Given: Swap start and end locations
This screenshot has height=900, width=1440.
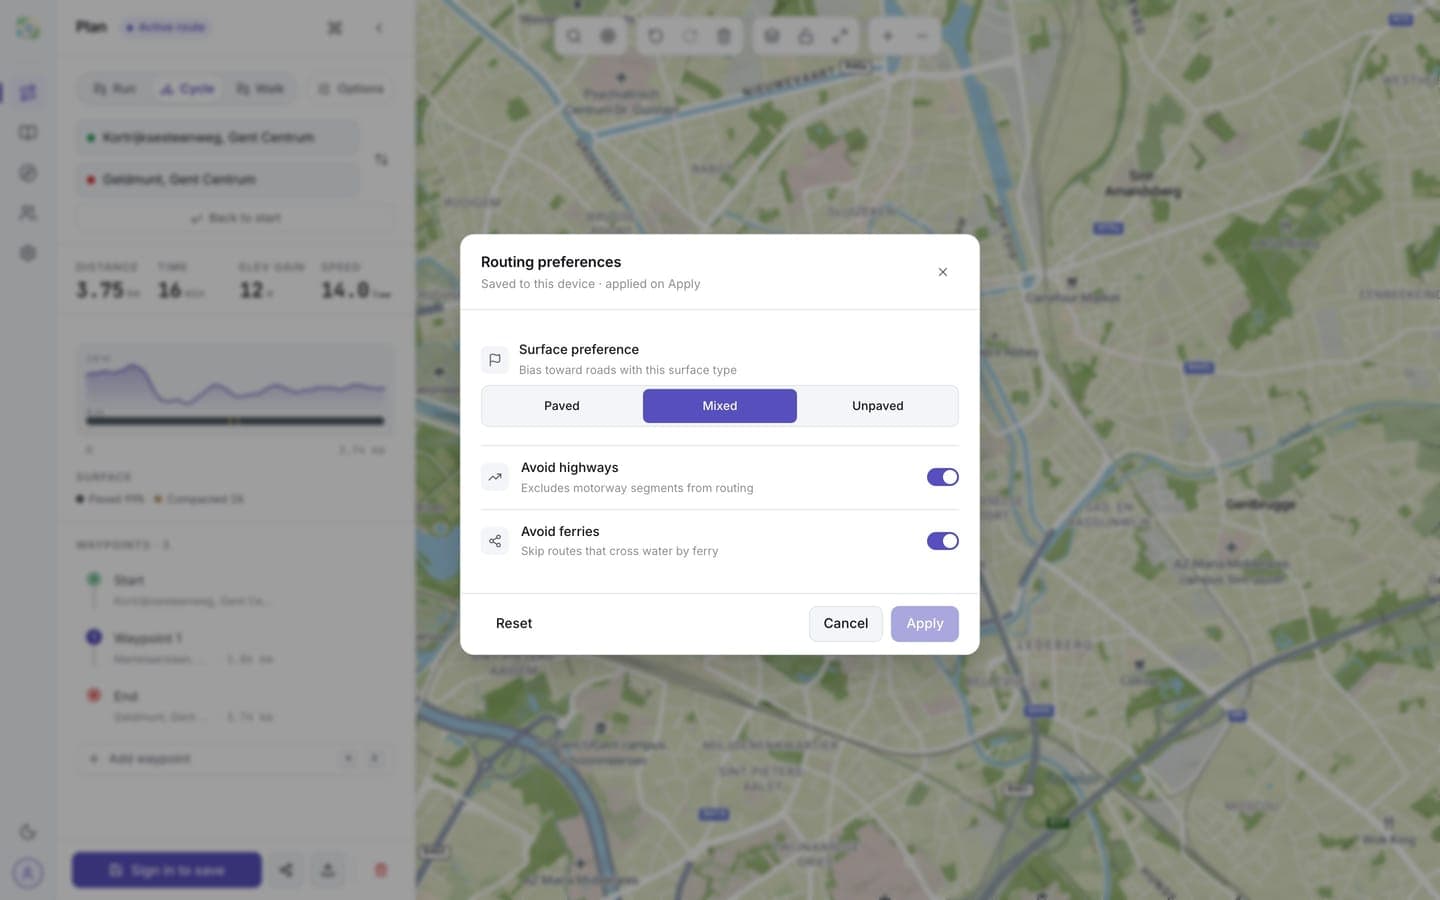Looking at the screenshot, I should 381,159.
